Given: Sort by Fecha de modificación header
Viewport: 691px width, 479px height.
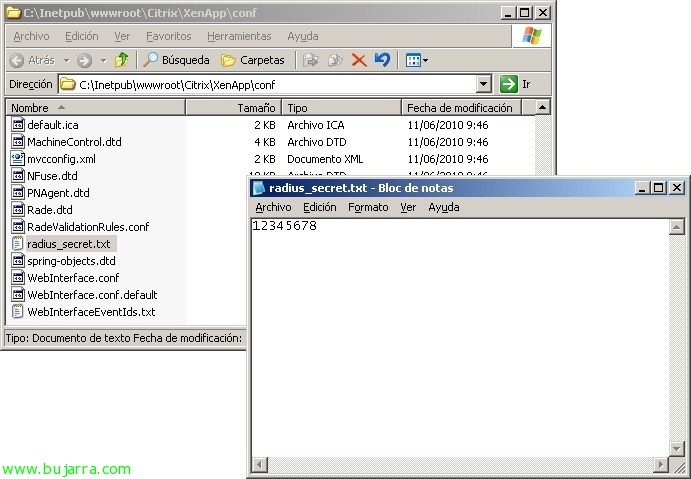Looking at the screenshot, I should (461, 108).
